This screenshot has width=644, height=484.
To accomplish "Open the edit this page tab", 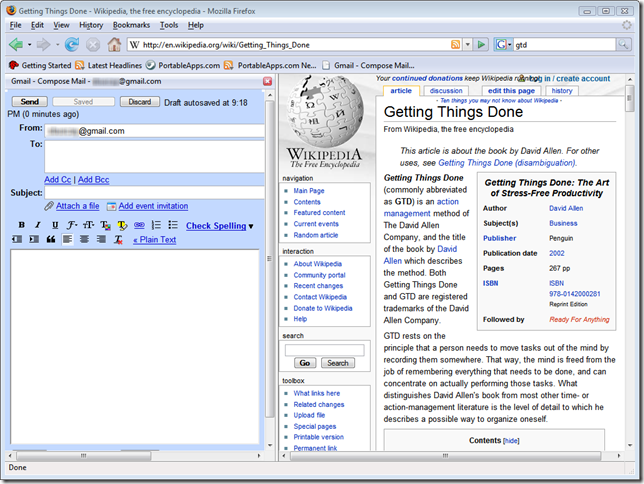I will (x=511, y=91).
